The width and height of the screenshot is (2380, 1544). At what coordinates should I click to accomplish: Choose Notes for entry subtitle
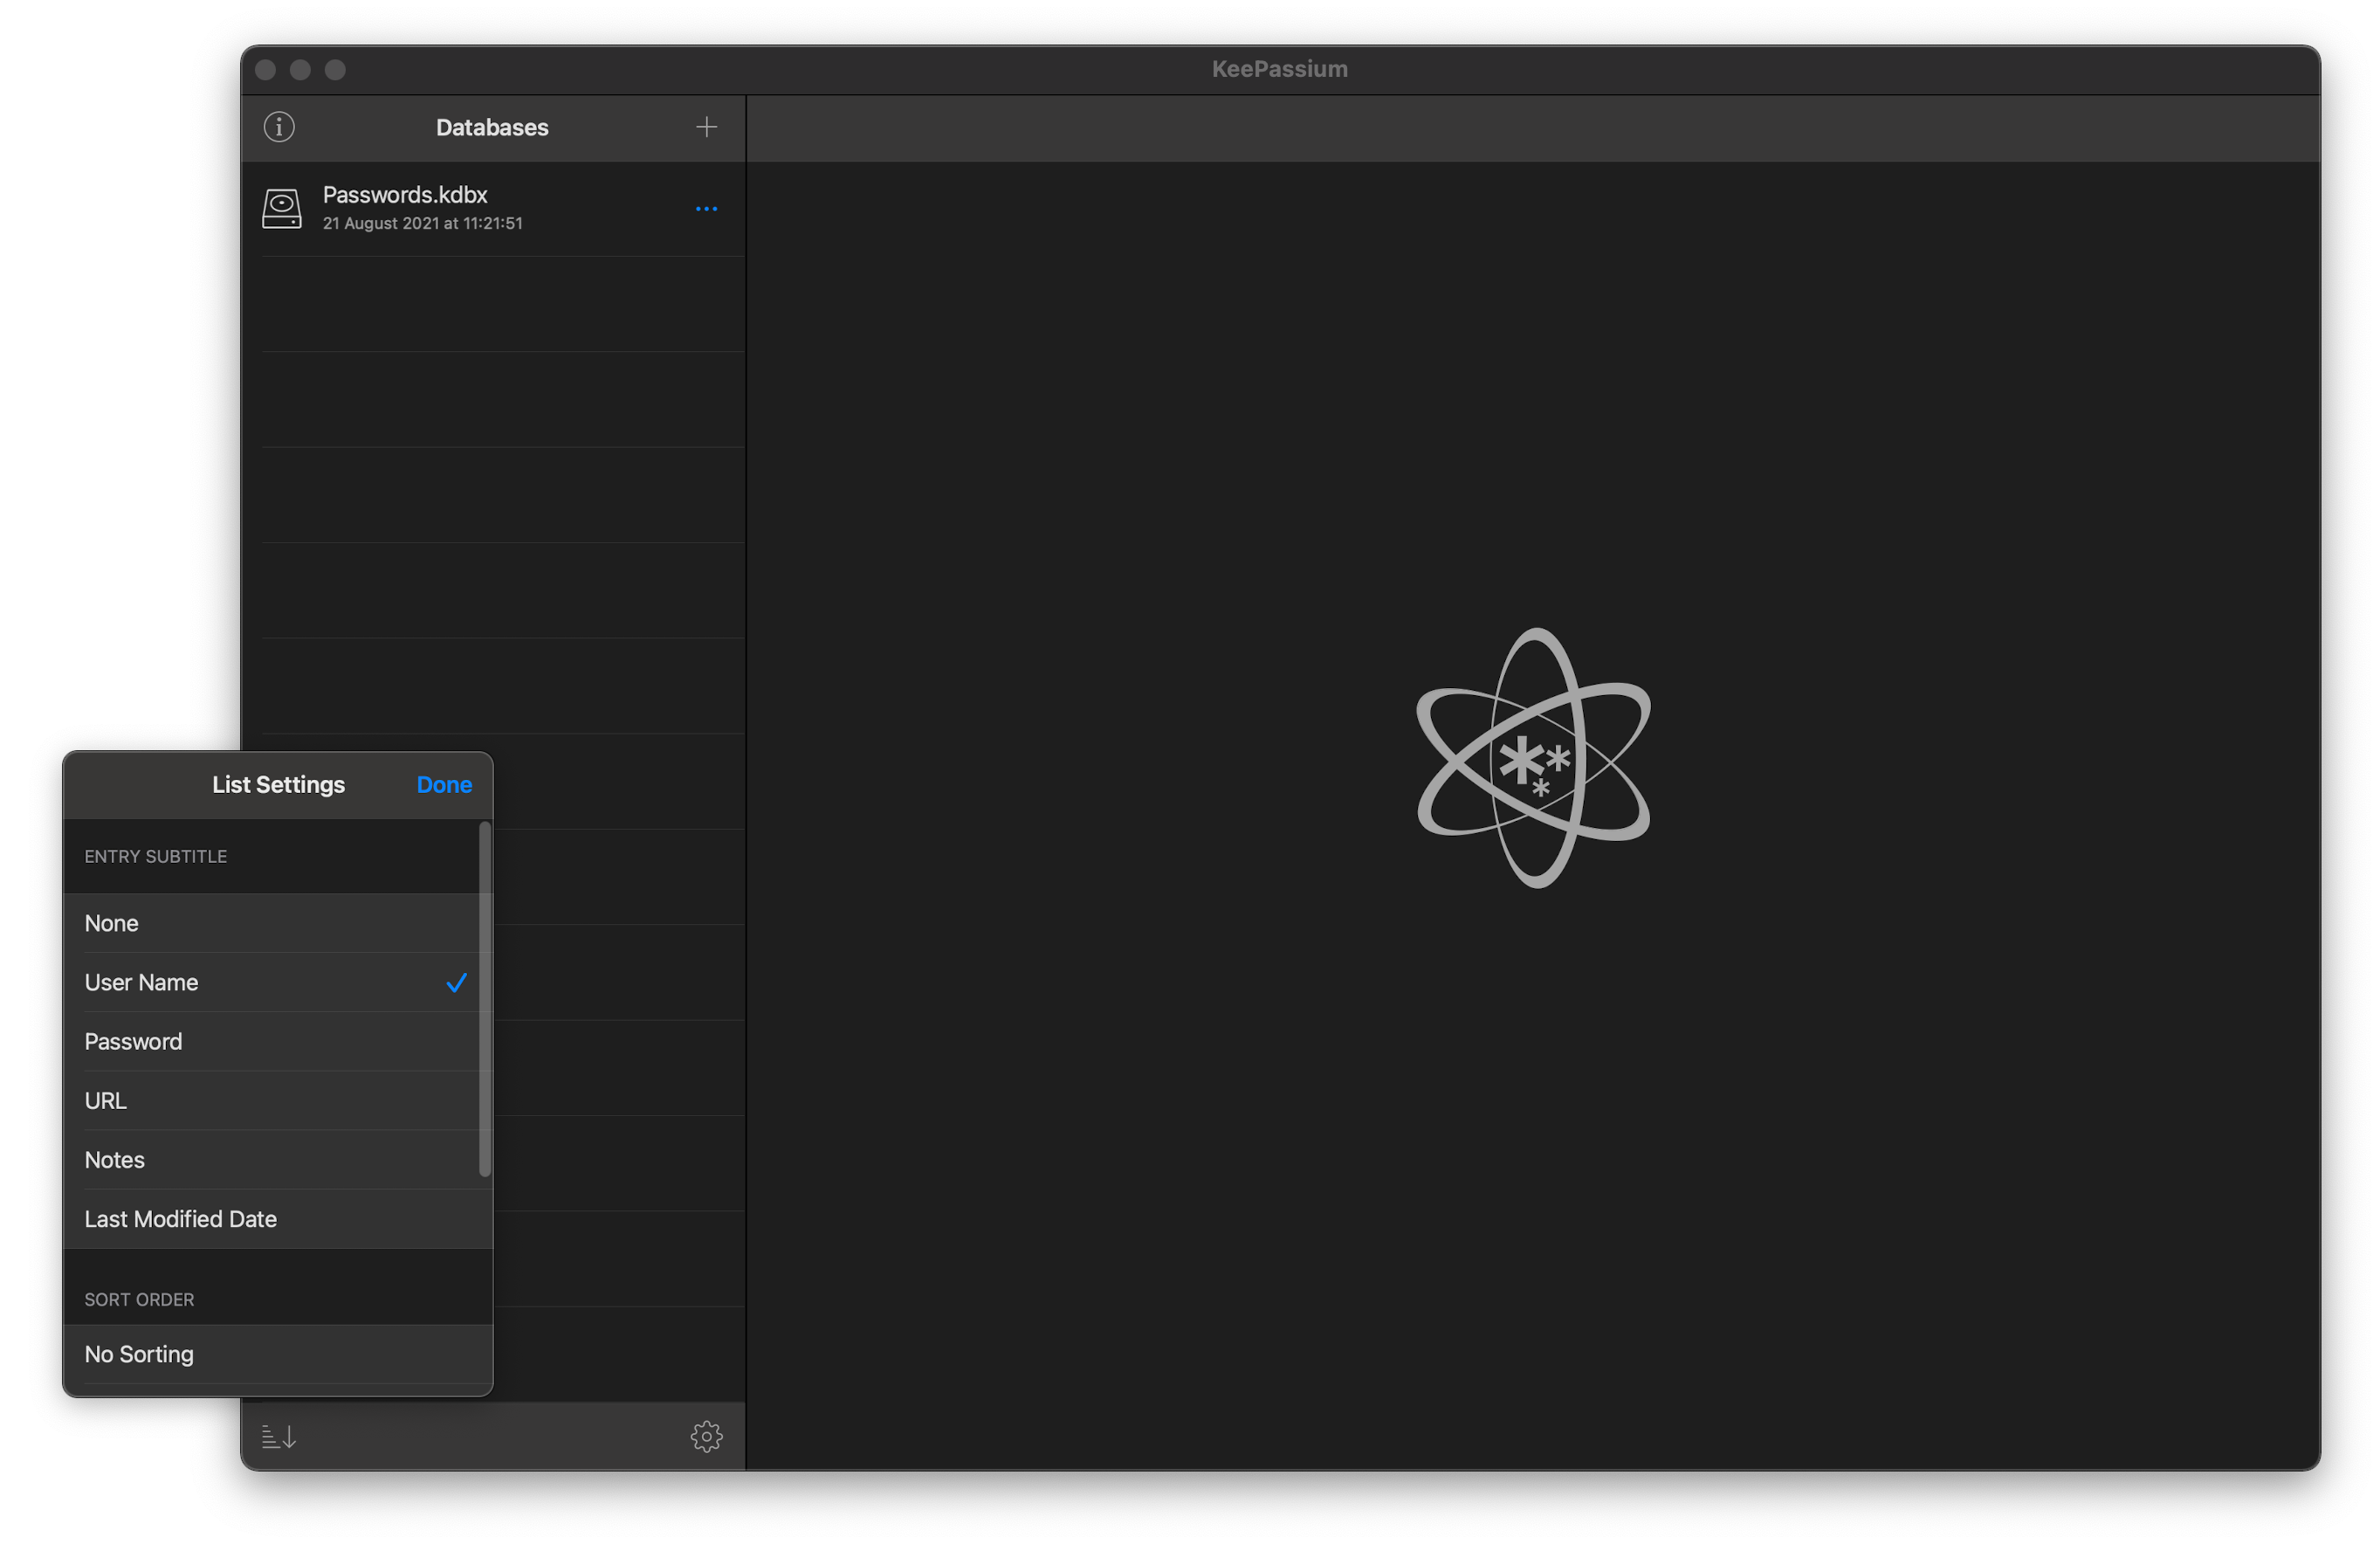pos(115,1160)
